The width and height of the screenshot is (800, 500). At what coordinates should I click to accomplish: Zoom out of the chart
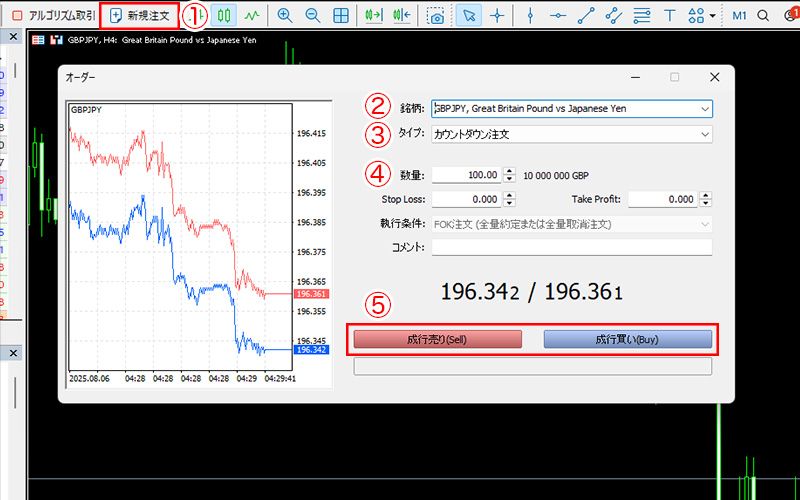coord(312,16)
